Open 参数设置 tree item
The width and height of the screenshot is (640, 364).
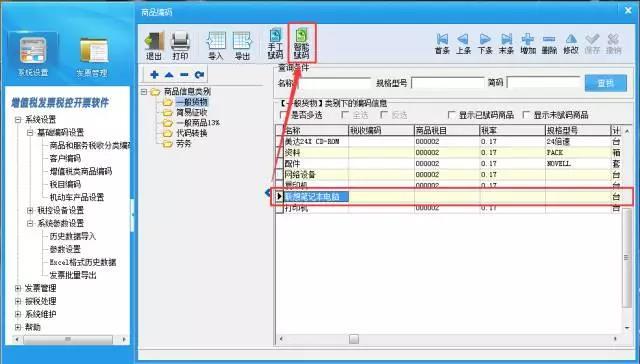pos(65,249)
